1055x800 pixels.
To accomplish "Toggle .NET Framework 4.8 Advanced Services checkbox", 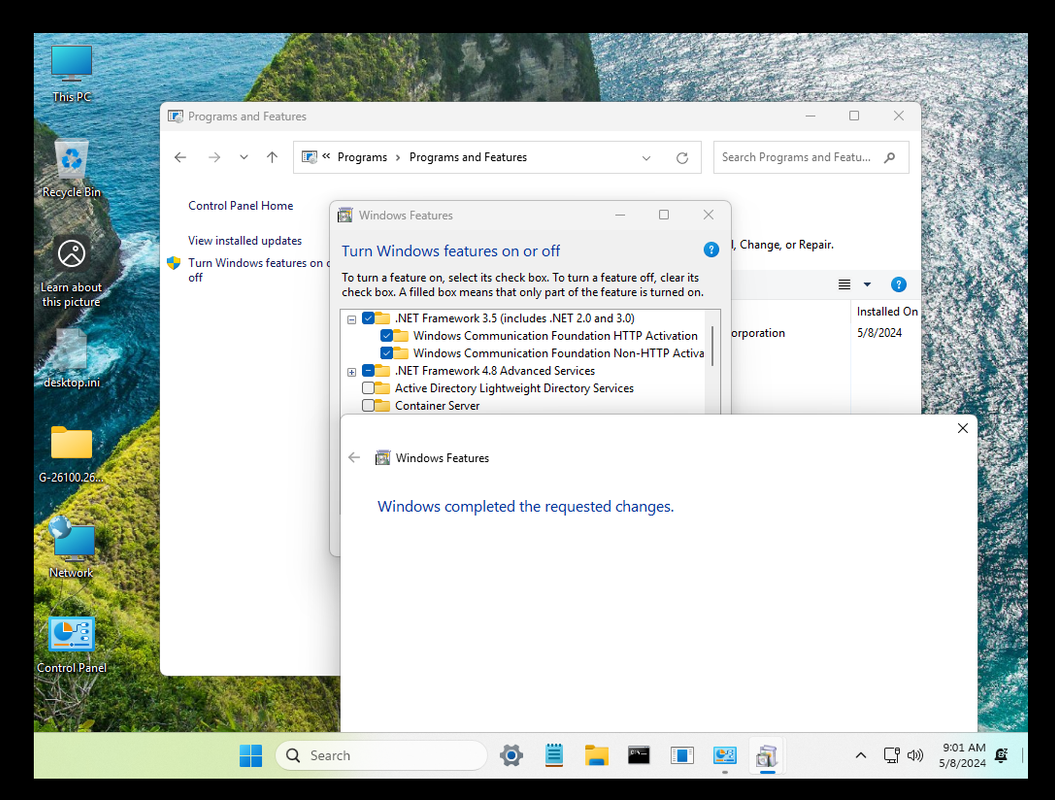I will [368, 371].
